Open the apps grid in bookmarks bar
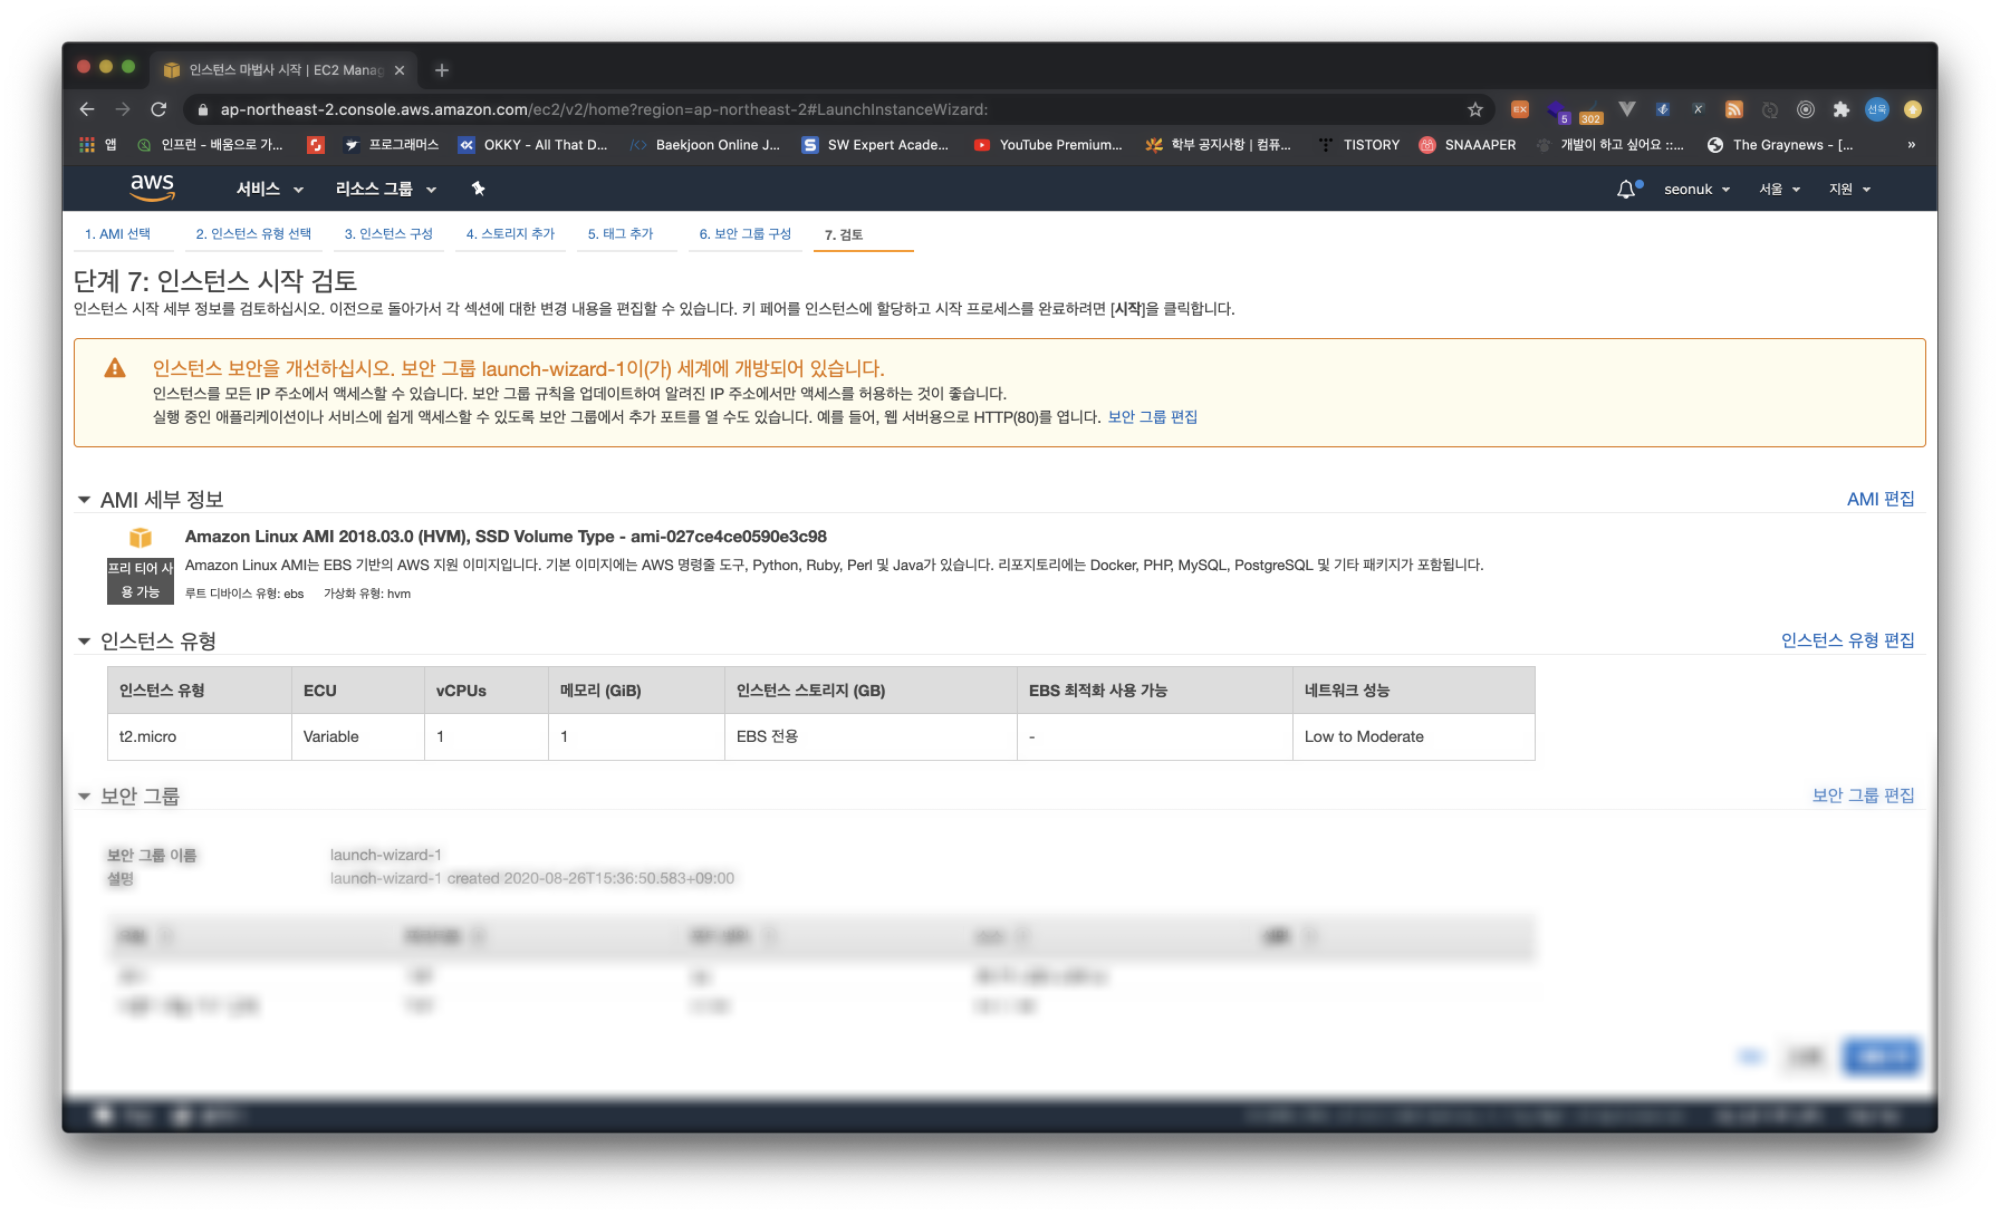Image resolution: width=2000 pixels, height=1215 pixels. 87,145
